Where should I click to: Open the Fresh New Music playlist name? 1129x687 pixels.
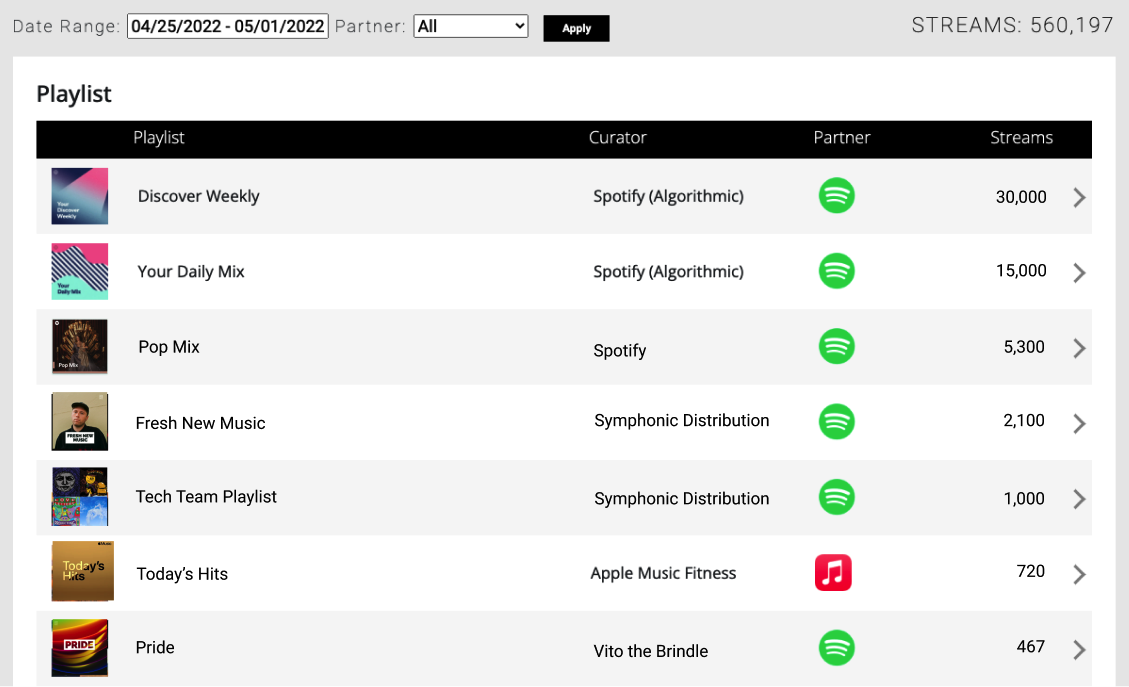(x=201, y=423)
